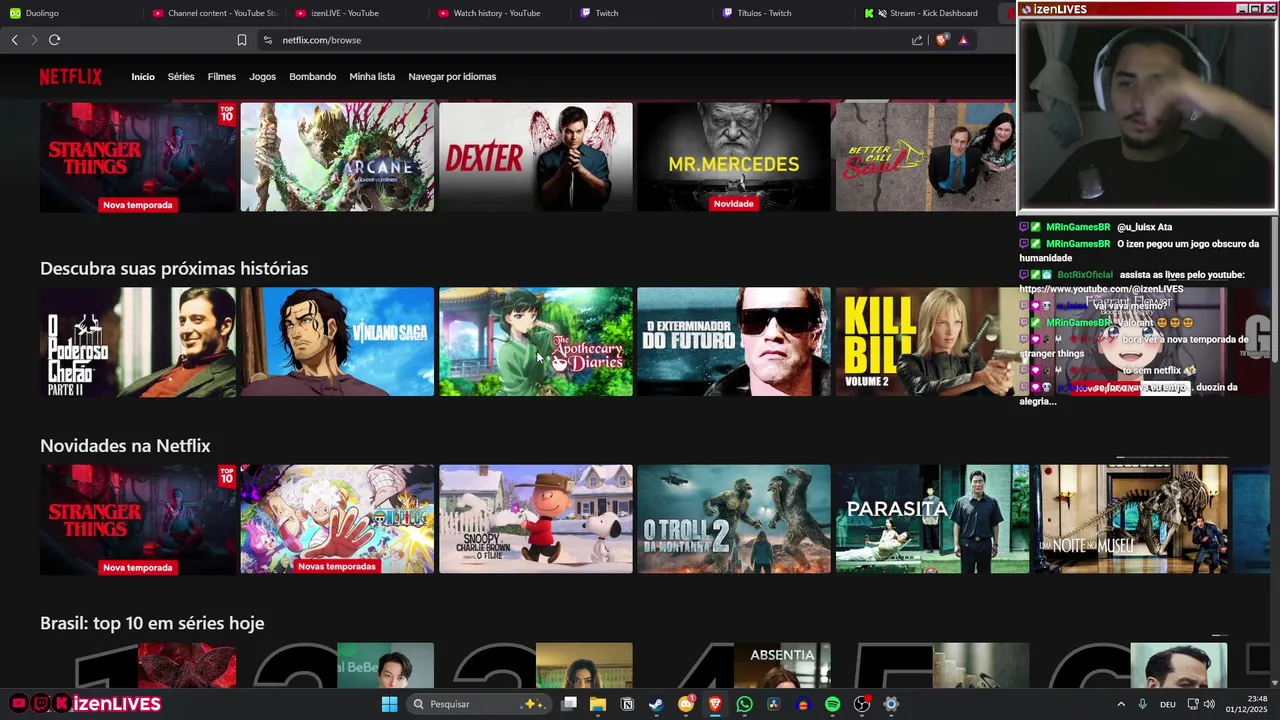Open Steam from the taskbar
Viewport: 1280px width, 720px height.
click(656, 704)
